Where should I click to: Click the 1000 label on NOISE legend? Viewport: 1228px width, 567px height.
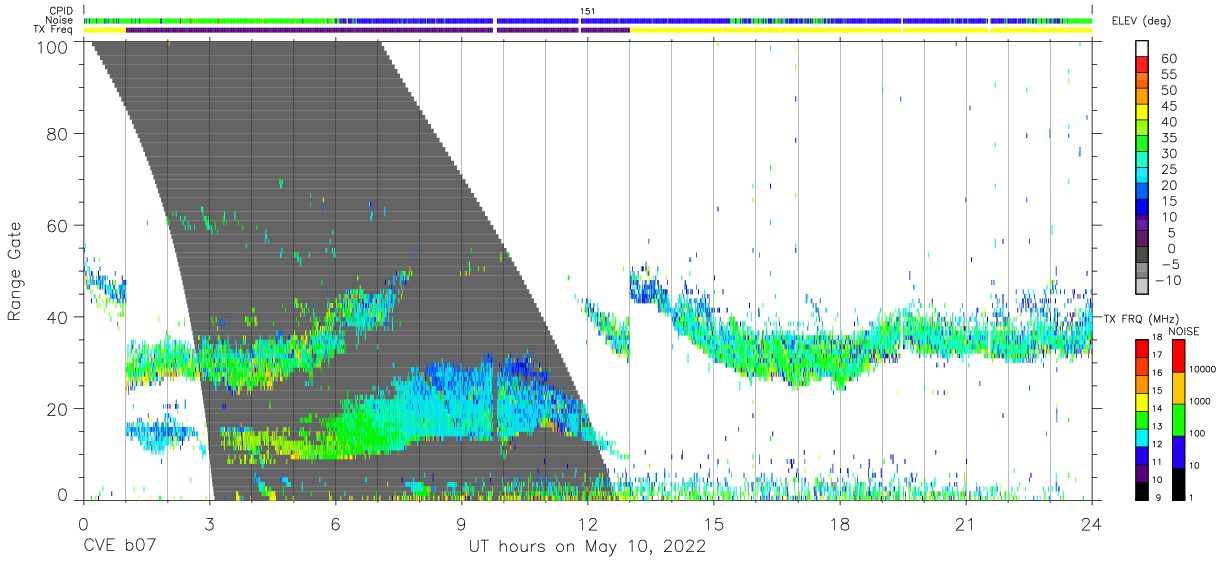[1201, 402]
